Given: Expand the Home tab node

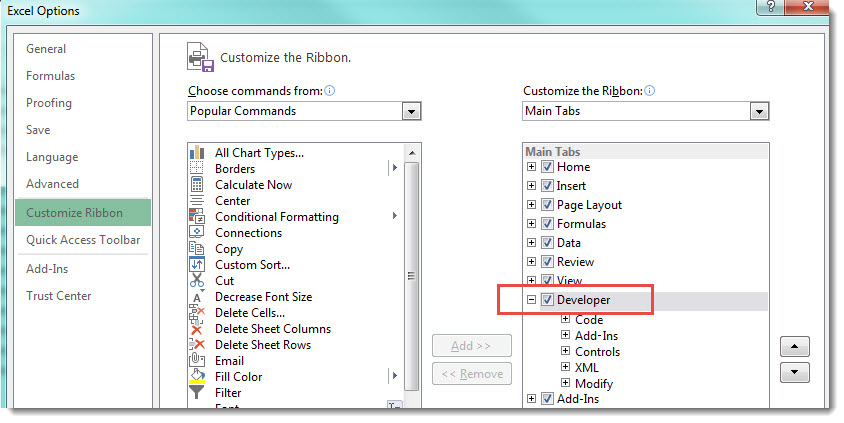Looking at the screenshot, I should pyautogui.click(x=531, y=167).
